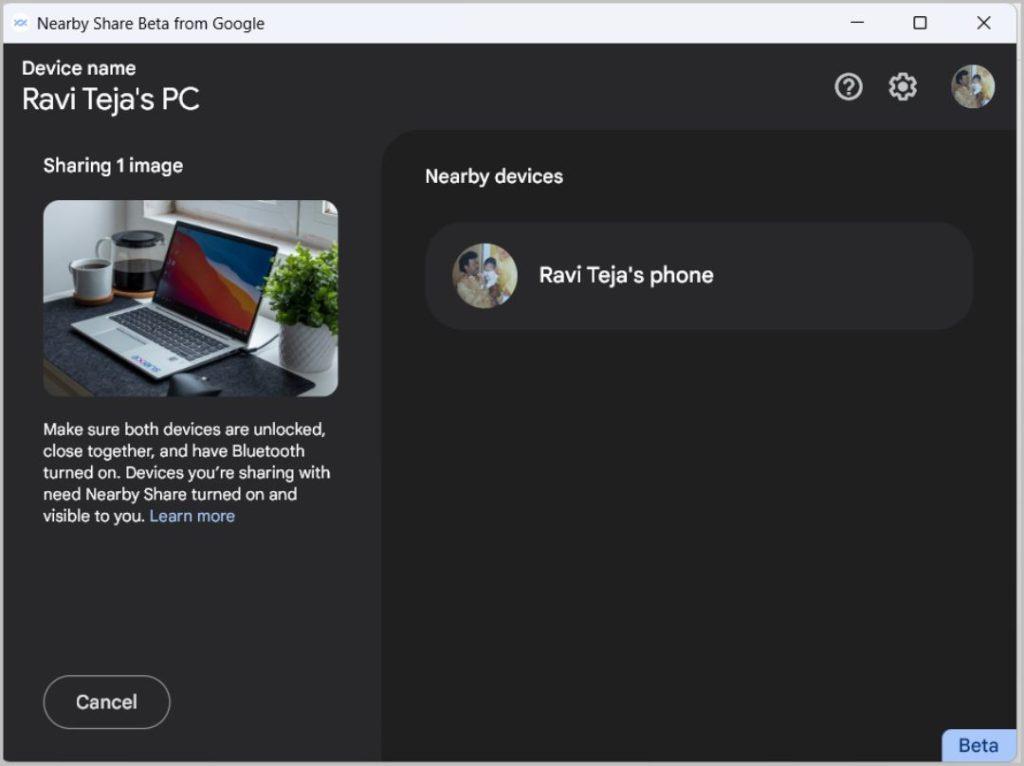Click the Device name label
Image resolution: width=1024 pixels, height=766 pixels.
tap(79, 68)
